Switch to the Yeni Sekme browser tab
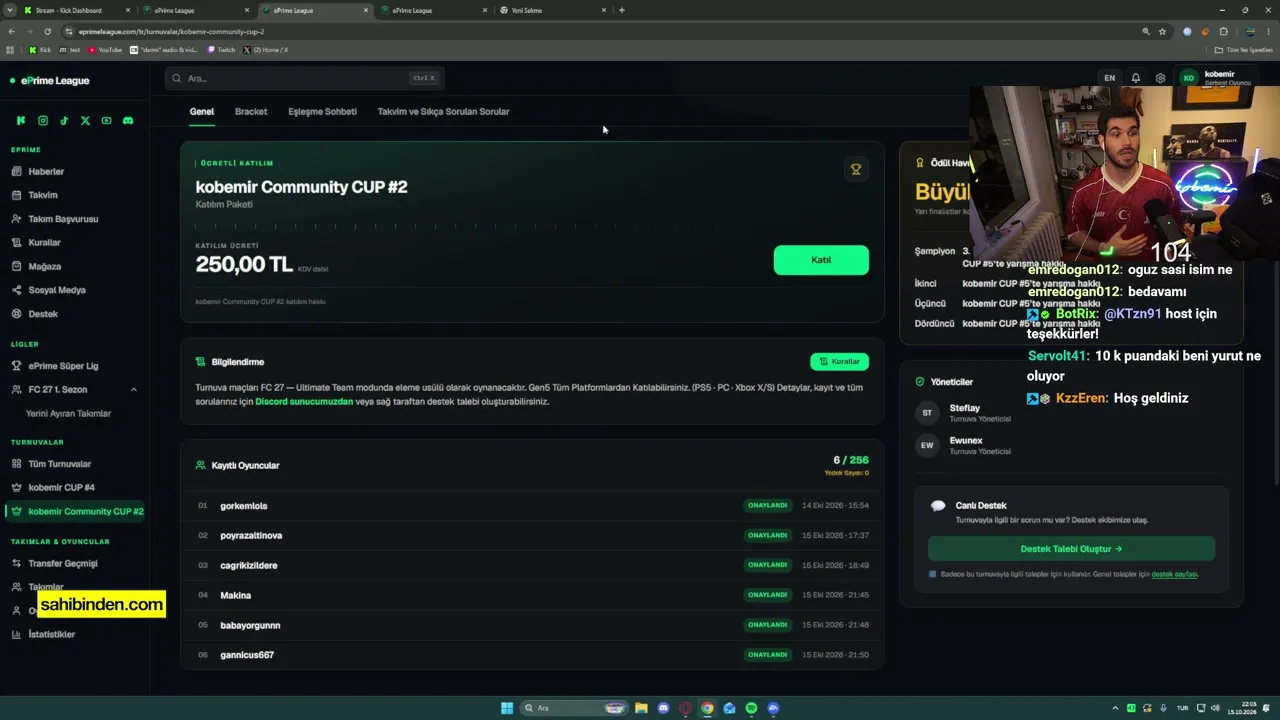Screen dimensions: 1280x720 click(x=550, y=10)
